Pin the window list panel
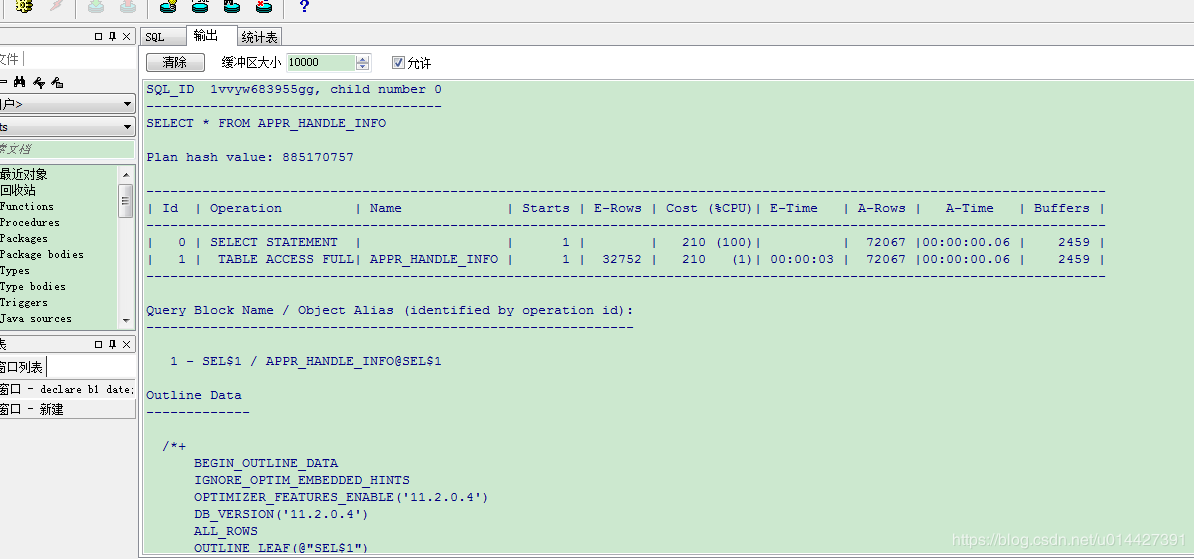Viewport: 1194px width, 559px height. pos(113,344)
